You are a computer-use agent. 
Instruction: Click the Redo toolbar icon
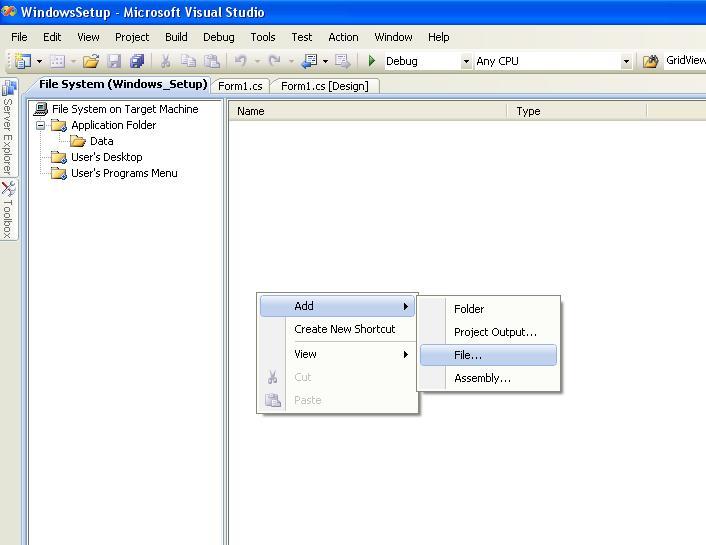[274, 60]
